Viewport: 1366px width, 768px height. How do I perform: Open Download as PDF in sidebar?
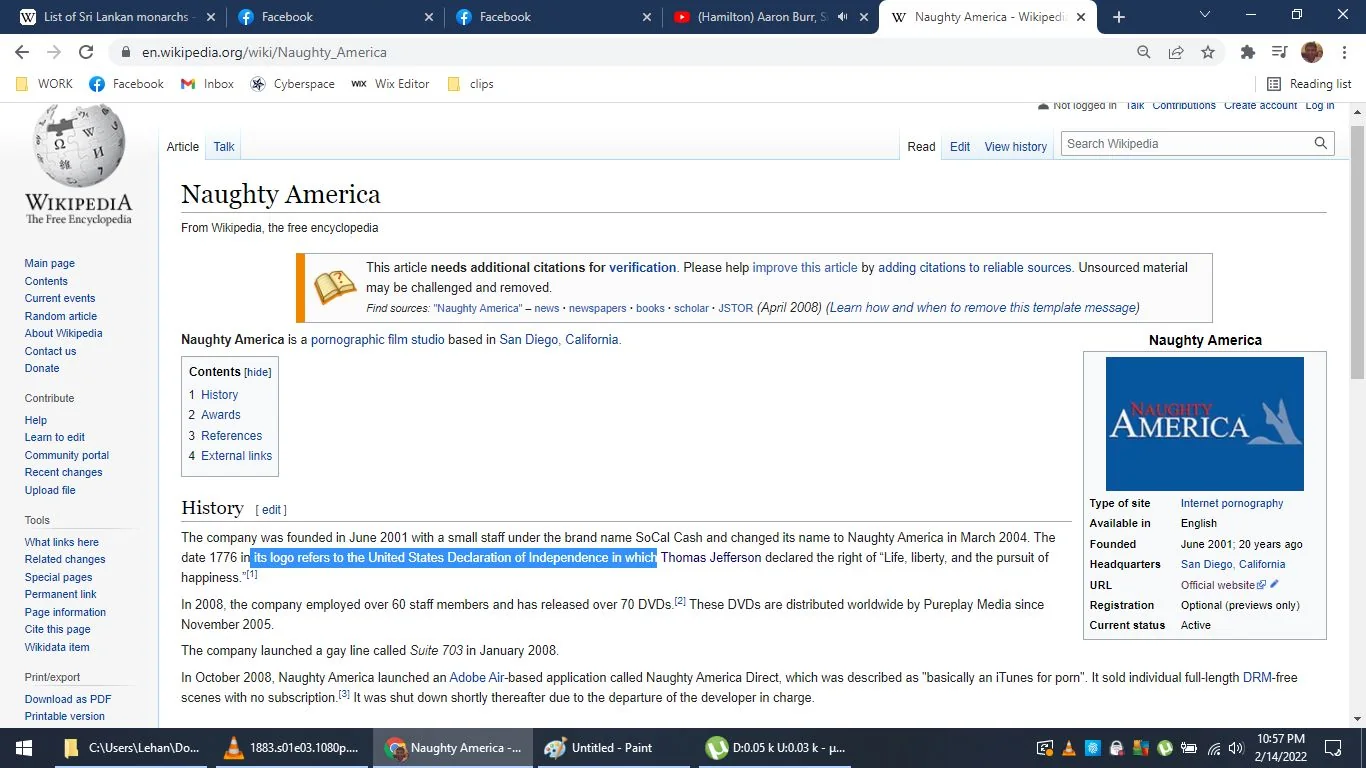(x=68, y=699)
